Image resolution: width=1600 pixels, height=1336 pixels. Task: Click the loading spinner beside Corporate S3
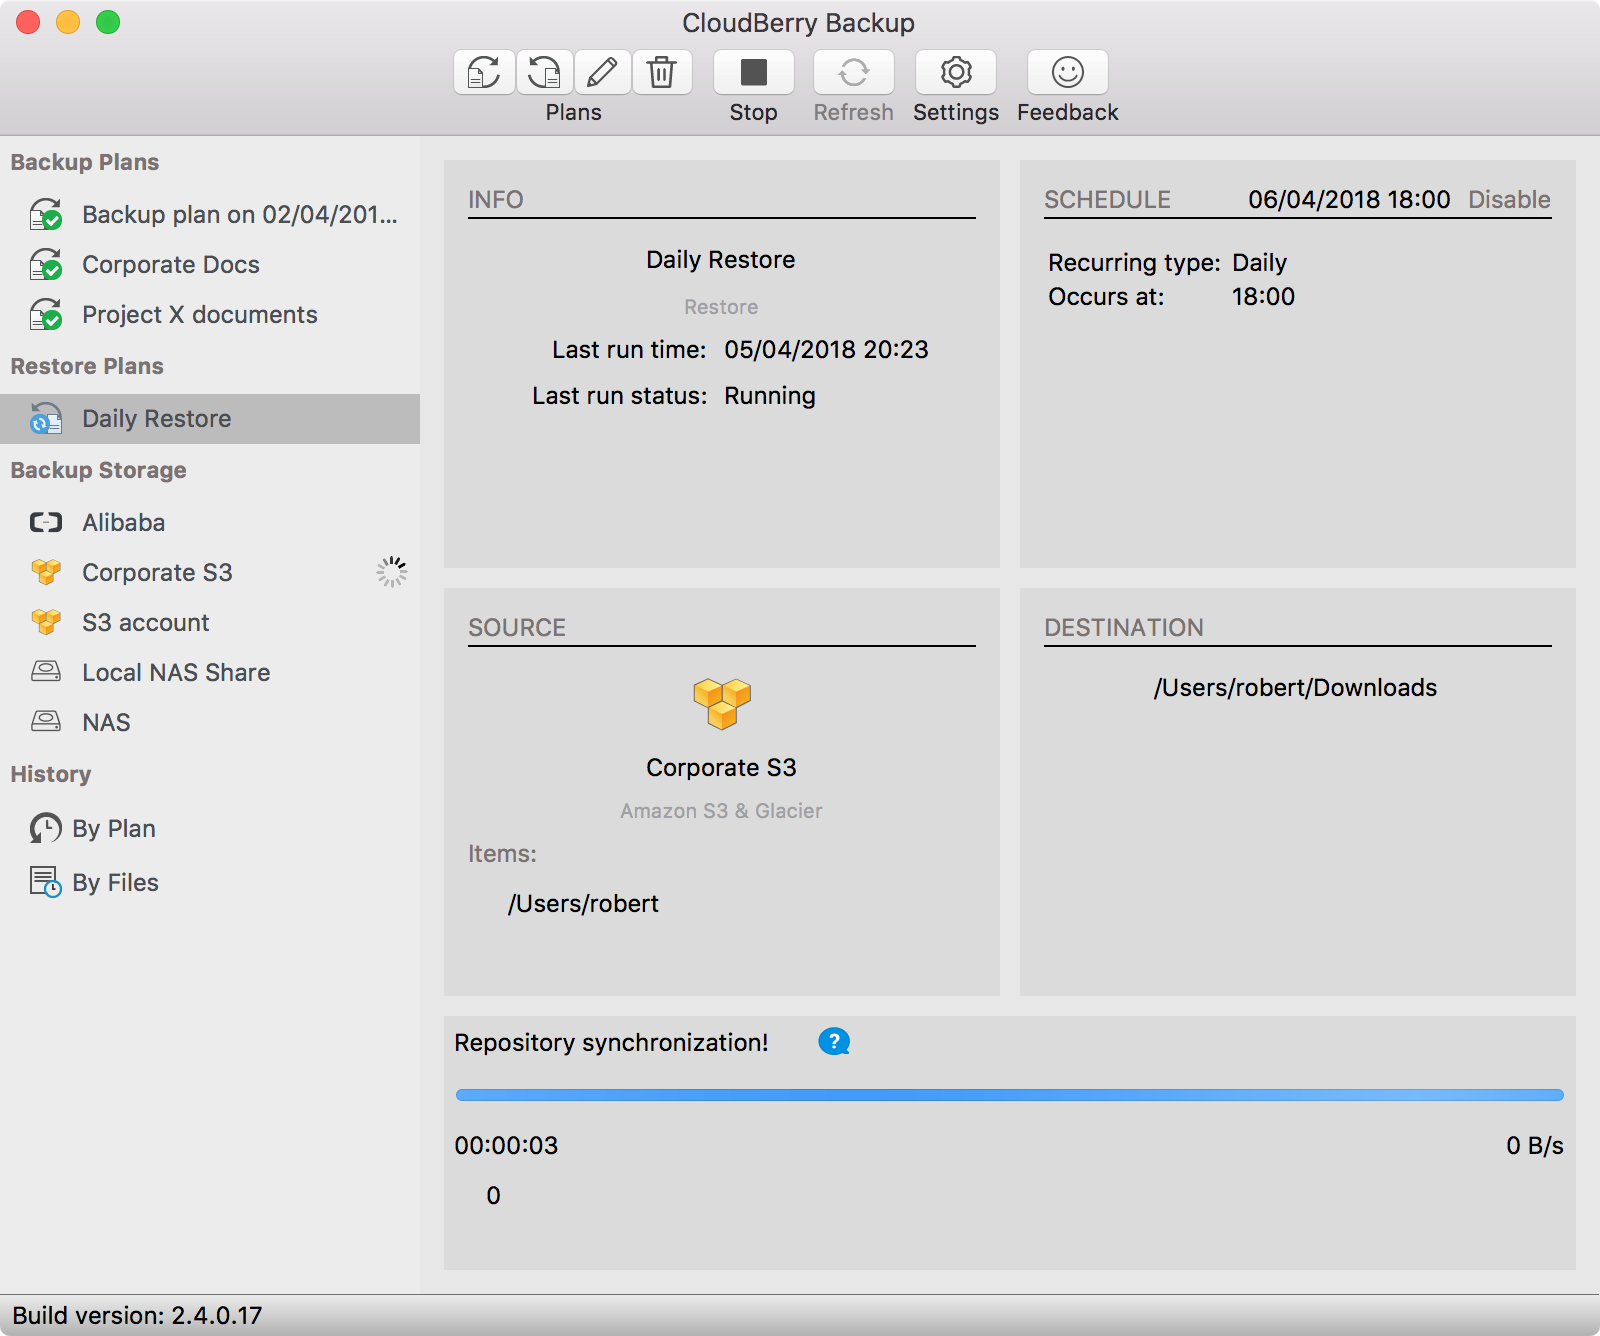[392, 572]
